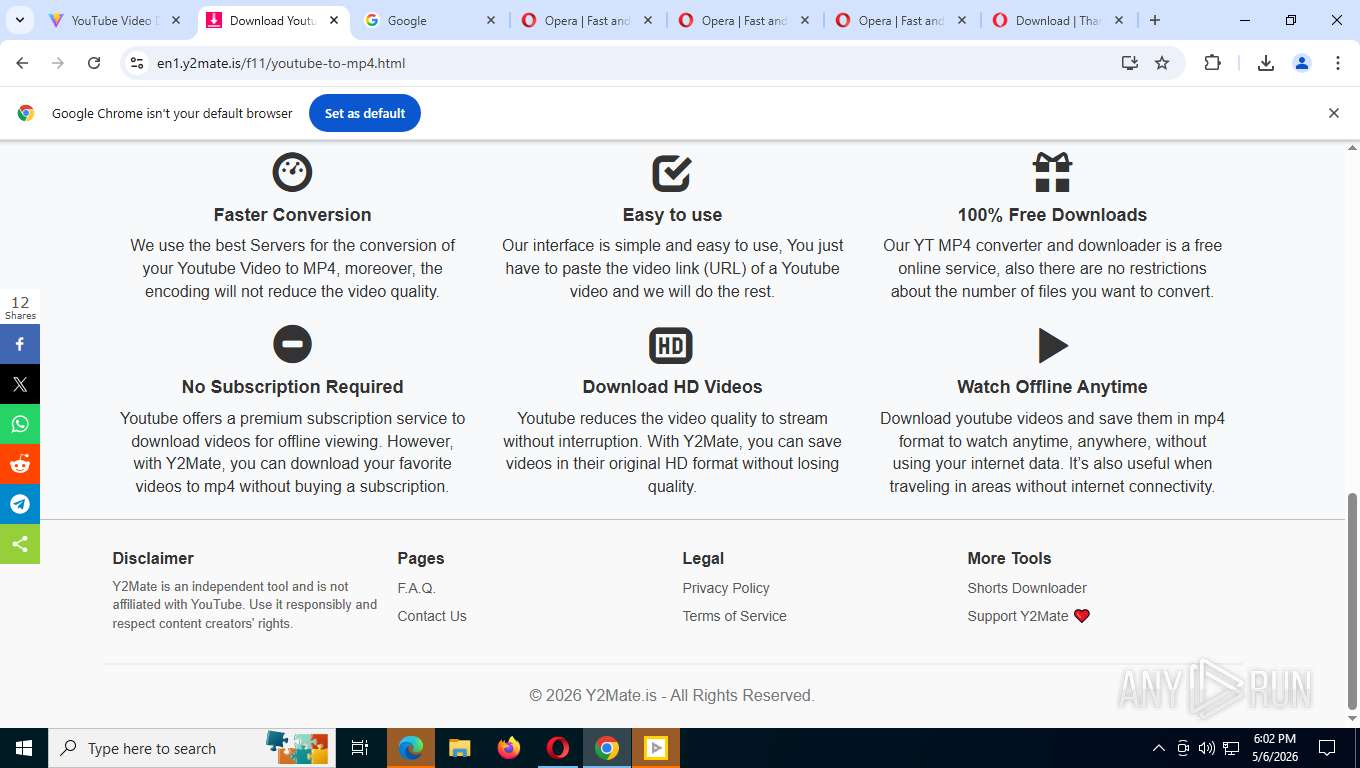Share via WhatsApp sidebar icon
This screenshot has height=768, width=1360.
(x=20, y=424)
